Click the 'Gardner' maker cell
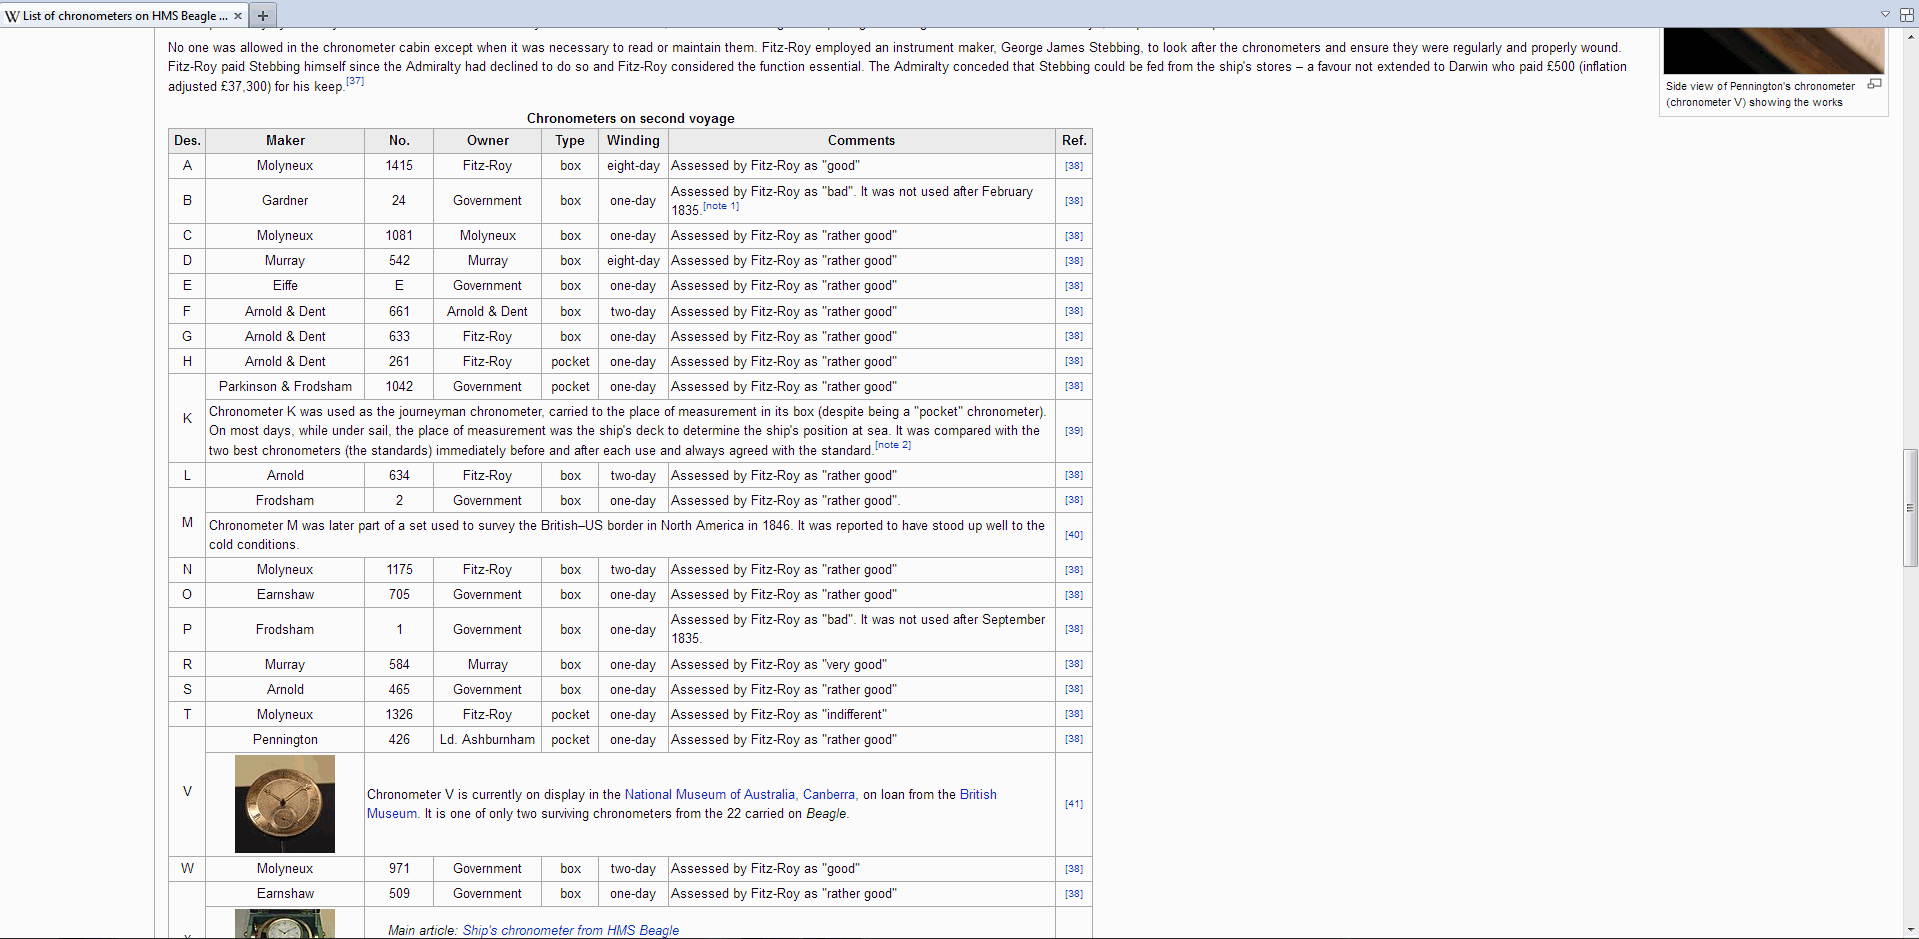This screenshot has width=1919, height=939. point(285,201)
